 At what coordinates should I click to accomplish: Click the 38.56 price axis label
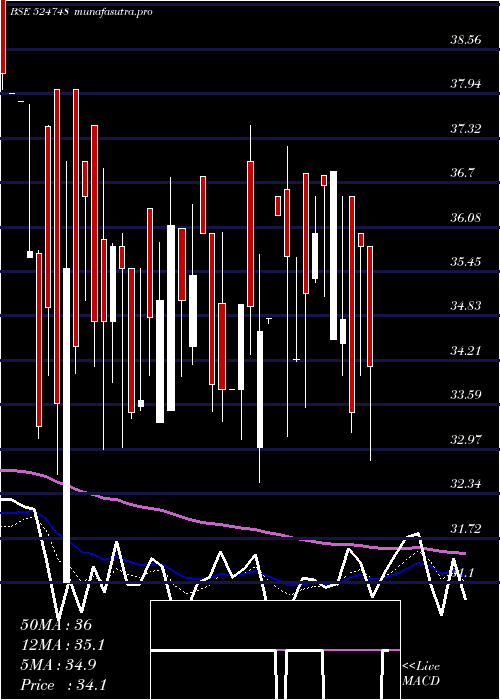[466, 40]
